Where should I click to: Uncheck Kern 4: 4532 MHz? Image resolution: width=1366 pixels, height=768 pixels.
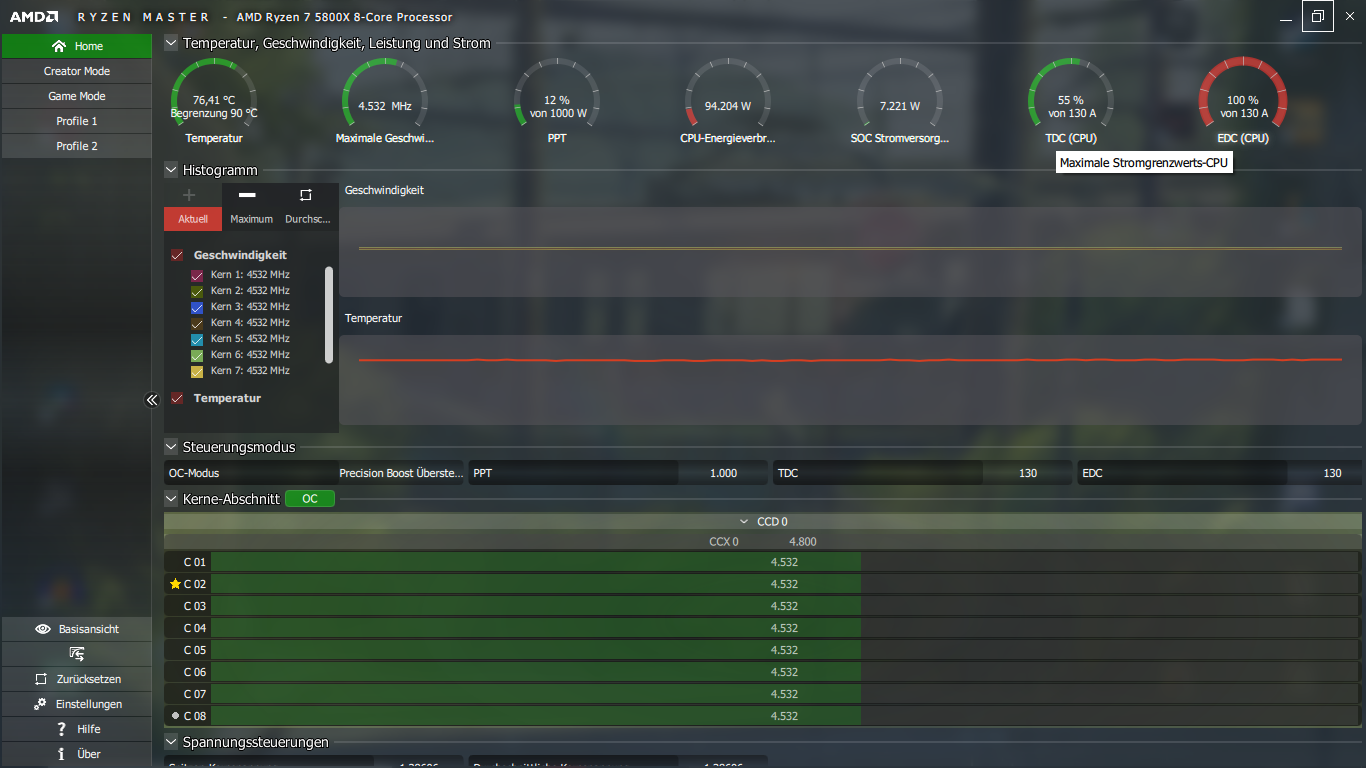click(197, 323)
